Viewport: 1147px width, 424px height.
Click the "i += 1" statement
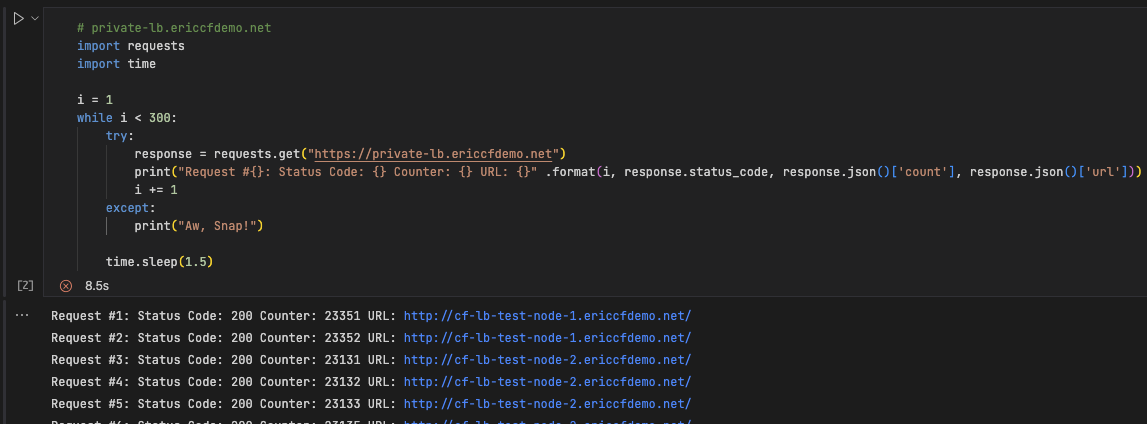(156, 190)
